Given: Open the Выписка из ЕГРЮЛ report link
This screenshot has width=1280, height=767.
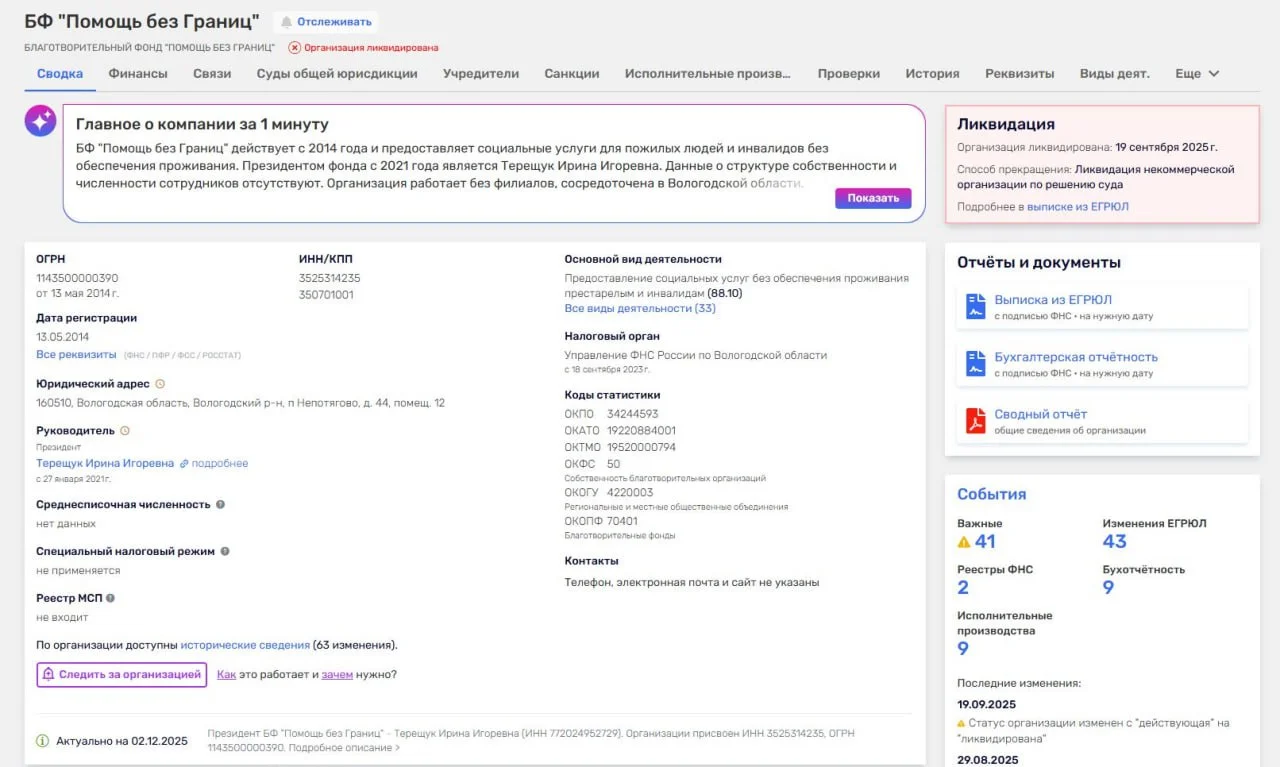Looking at the screenshot, I should (1053, 300).
